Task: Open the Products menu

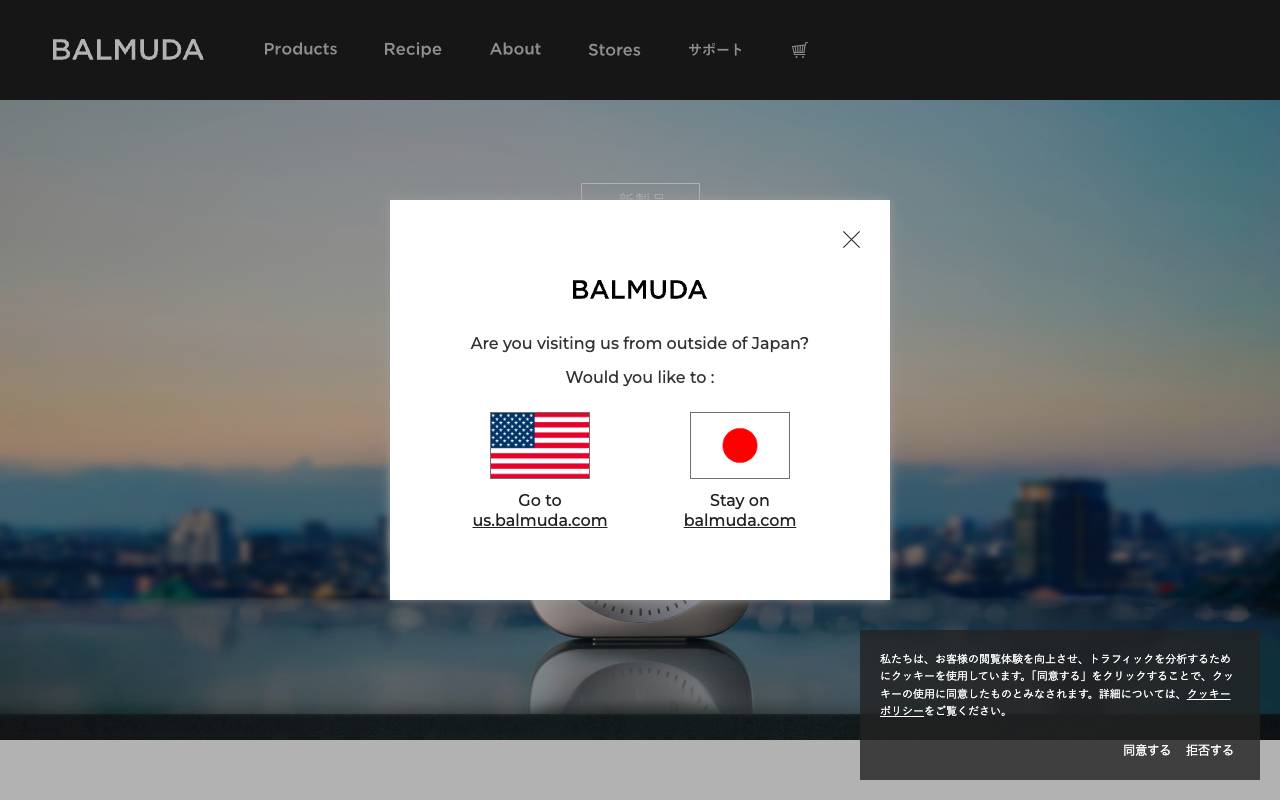Action: tap(300, 49)
